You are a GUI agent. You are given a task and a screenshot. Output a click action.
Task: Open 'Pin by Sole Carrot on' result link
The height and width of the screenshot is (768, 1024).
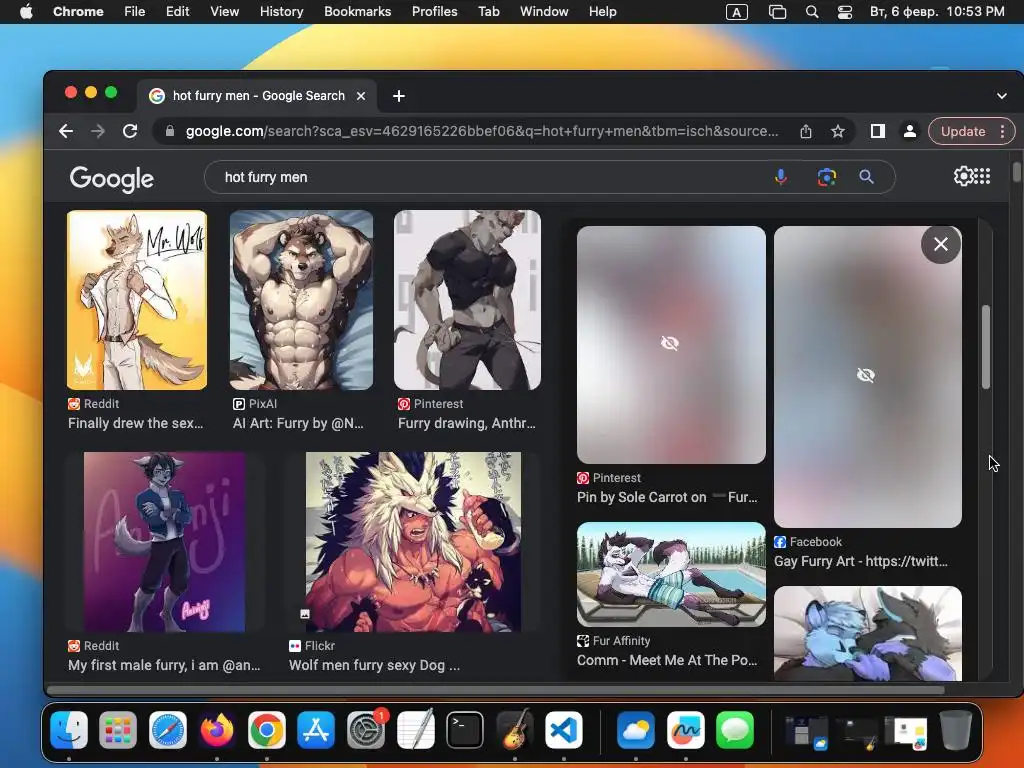667,498
